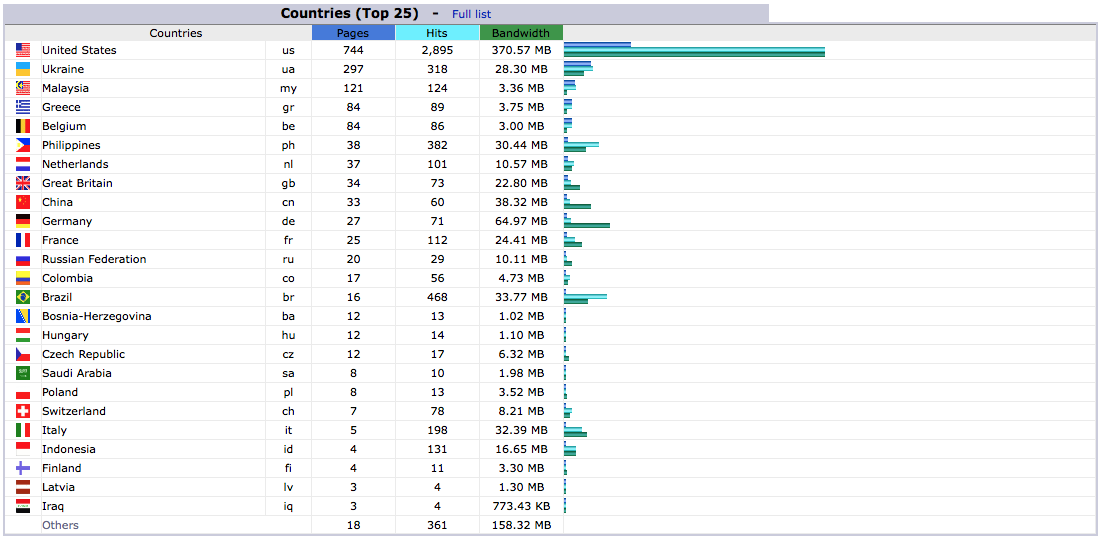Click the Ukraine flag icon
The height and width of the screenshot is (539, 1102).
[23, 69]
